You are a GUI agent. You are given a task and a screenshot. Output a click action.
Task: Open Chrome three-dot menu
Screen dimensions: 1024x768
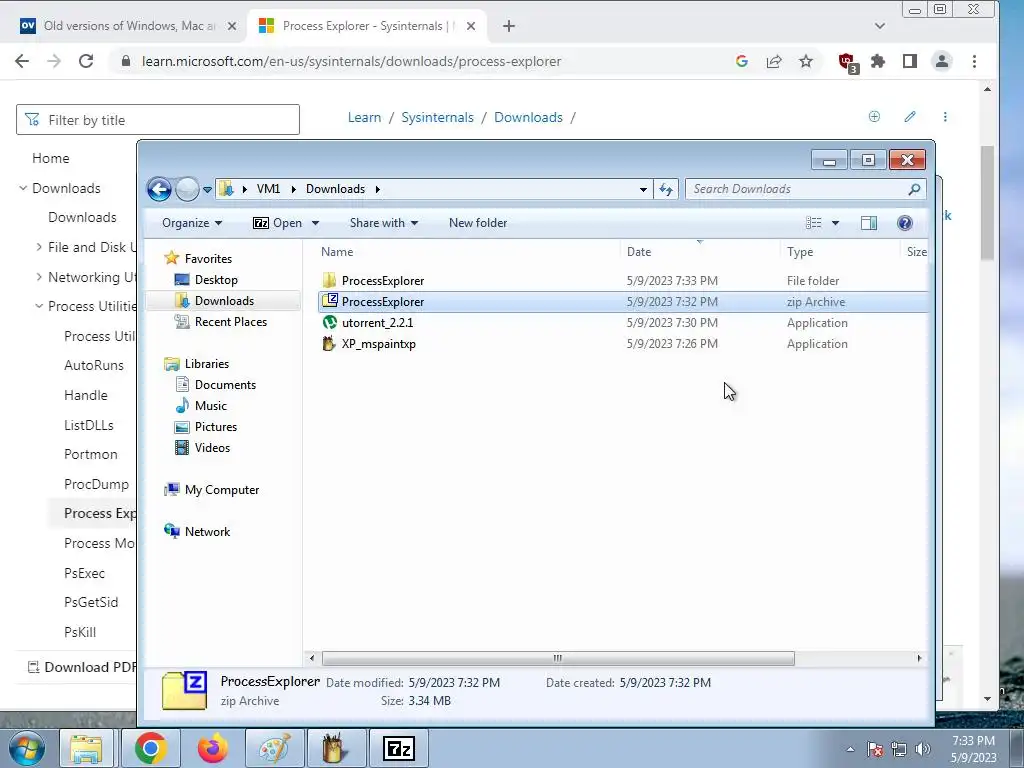pyautogui.click(x=974, y=61)
